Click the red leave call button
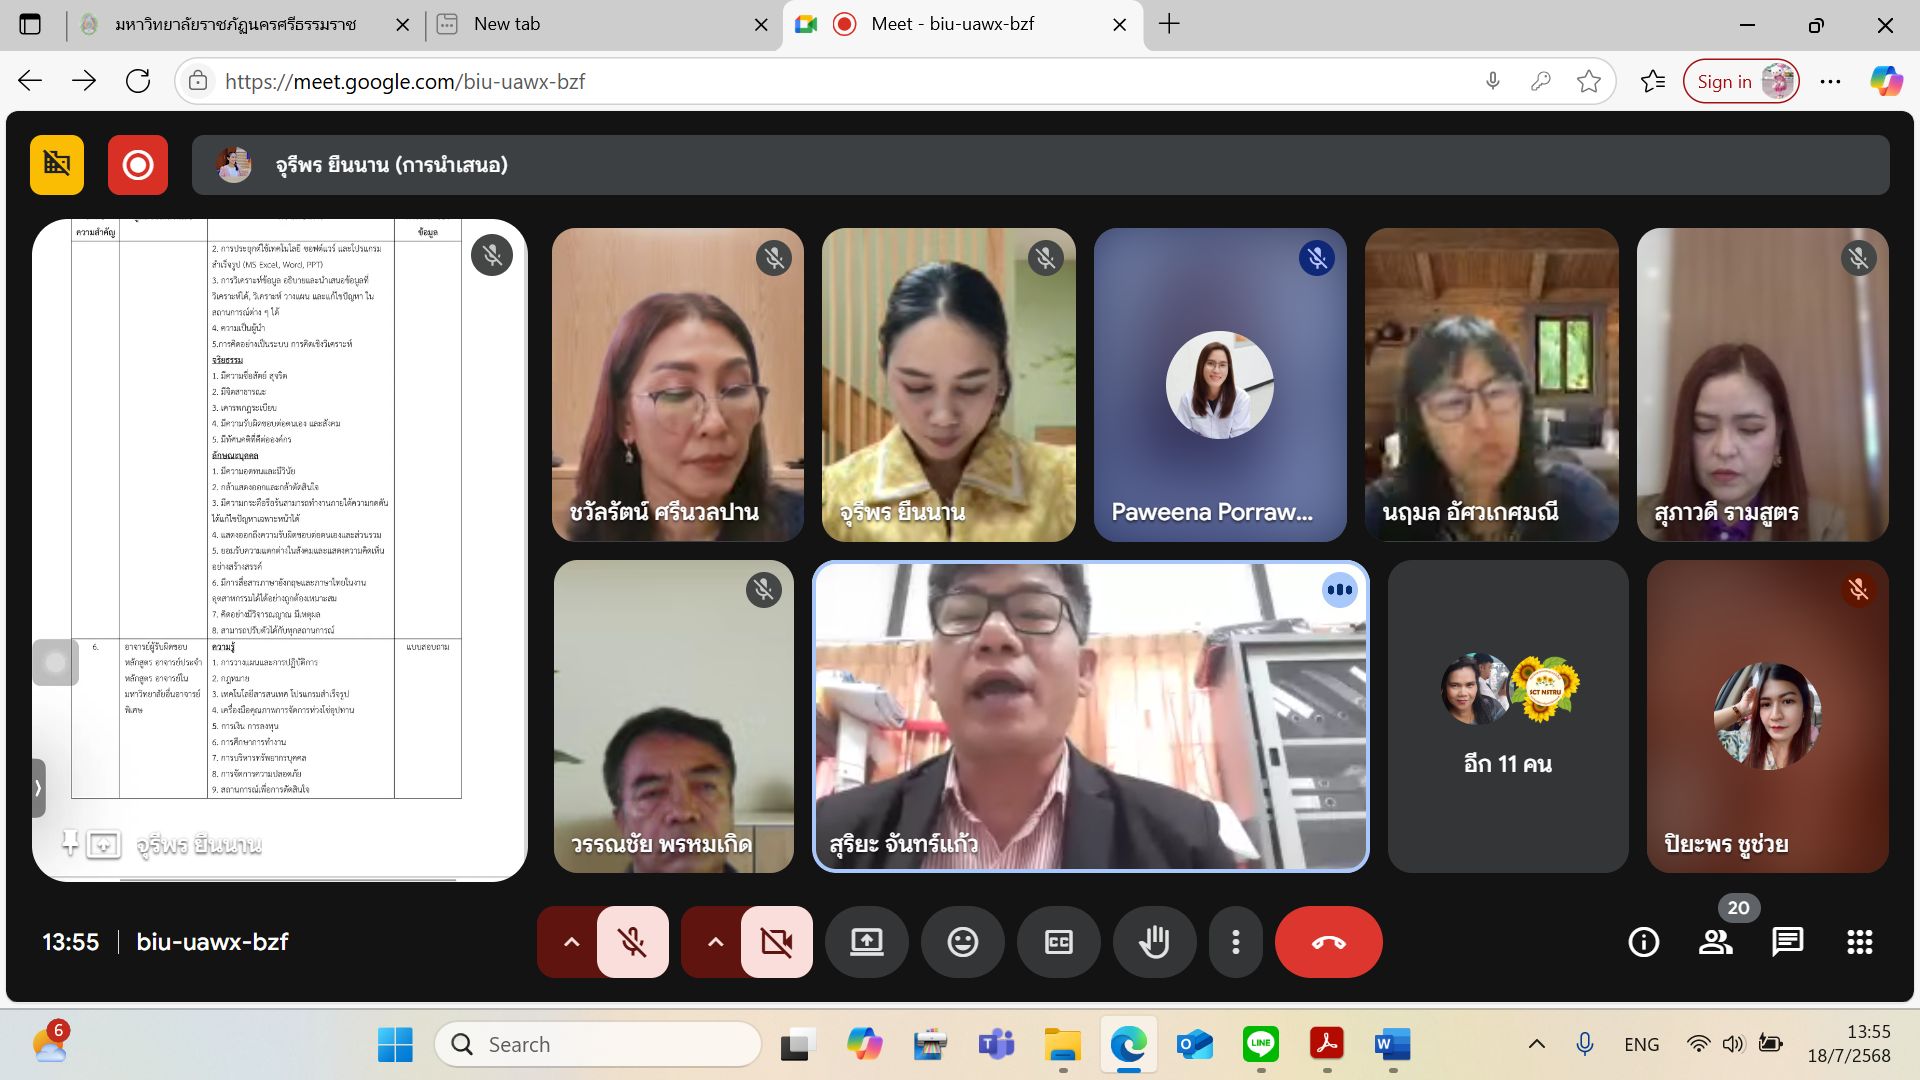1920x1080 pixels. [x=1328, y=941]
